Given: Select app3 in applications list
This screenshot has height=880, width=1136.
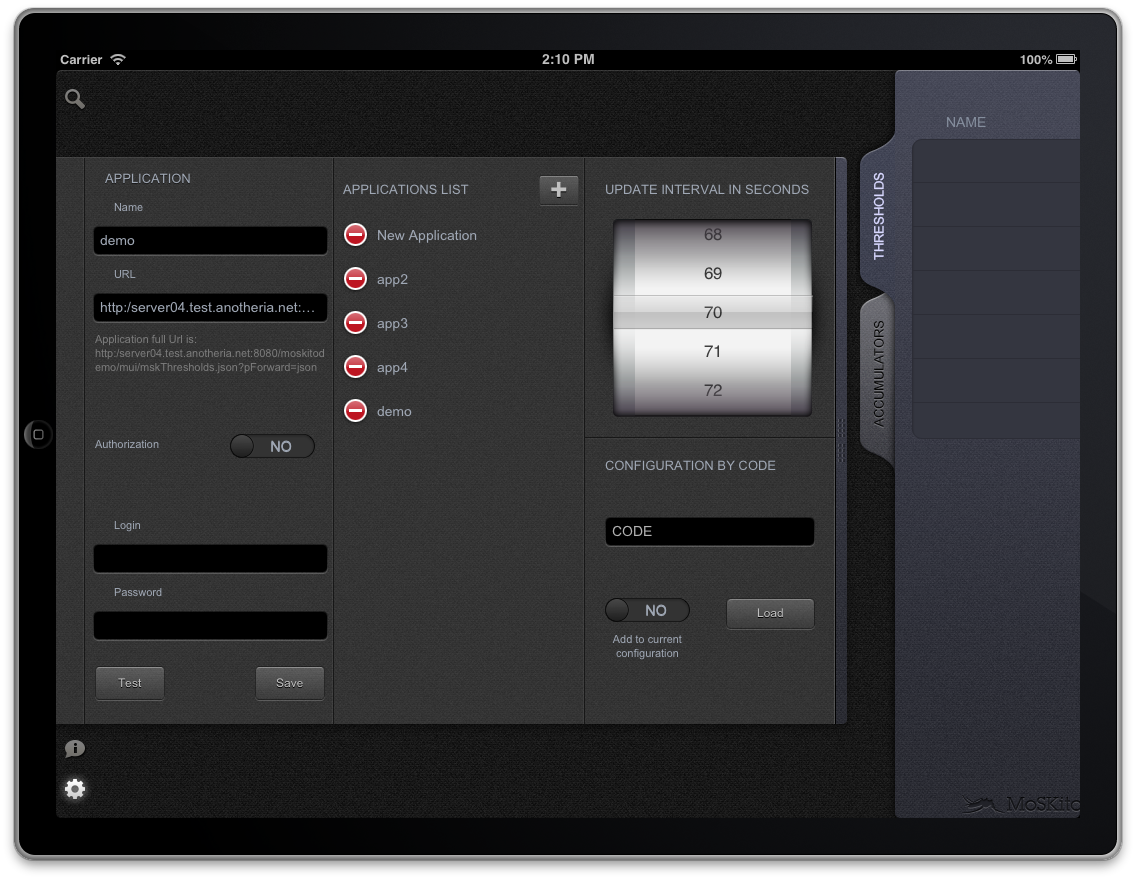Looking at the screenshot, I should (392, 324).
